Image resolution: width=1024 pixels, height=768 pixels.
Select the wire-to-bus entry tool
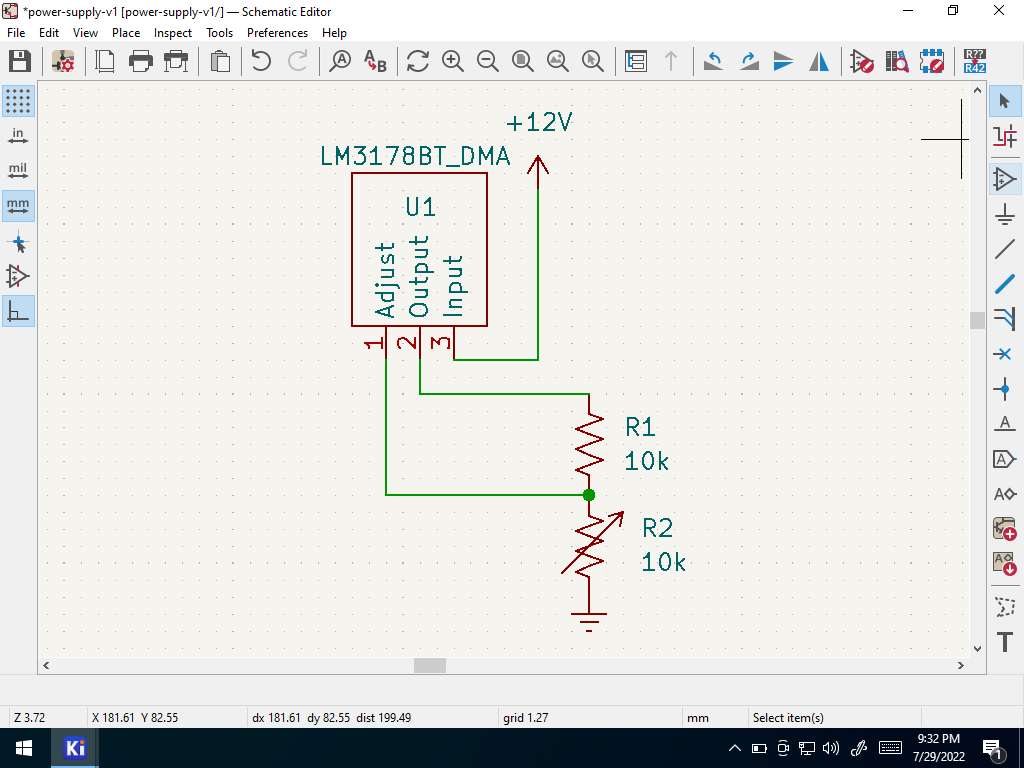coord(1005,319)
